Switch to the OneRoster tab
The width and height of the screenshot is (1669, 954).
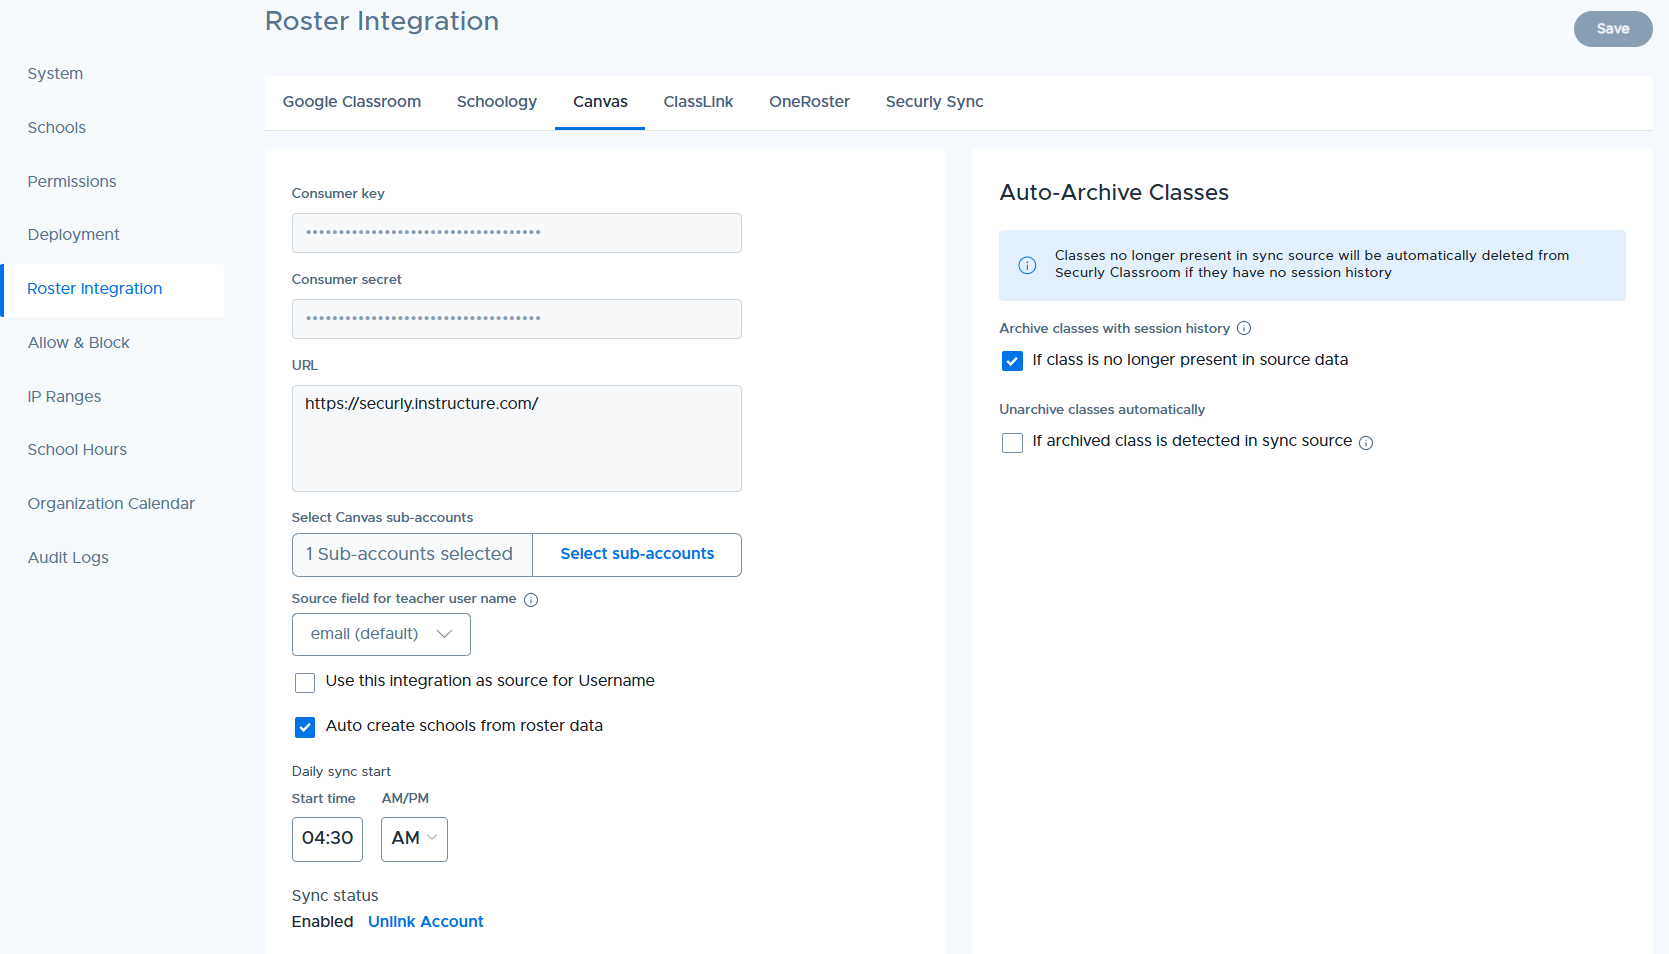pyautogui.click(x=809, y=102)
